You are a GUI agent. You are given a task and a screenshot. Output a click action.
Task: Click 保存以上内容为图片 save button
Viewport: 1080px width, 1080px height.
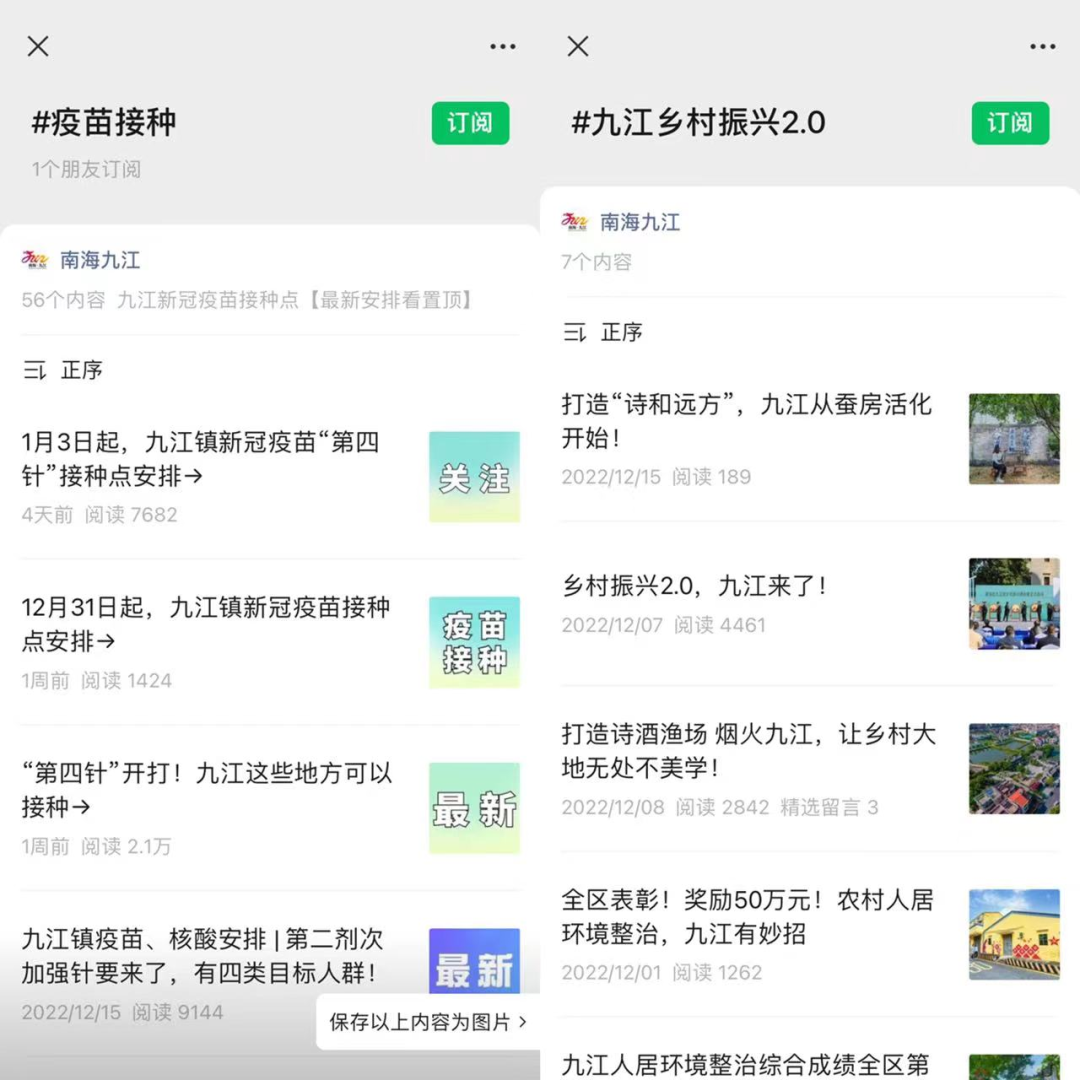point(428,1021)
